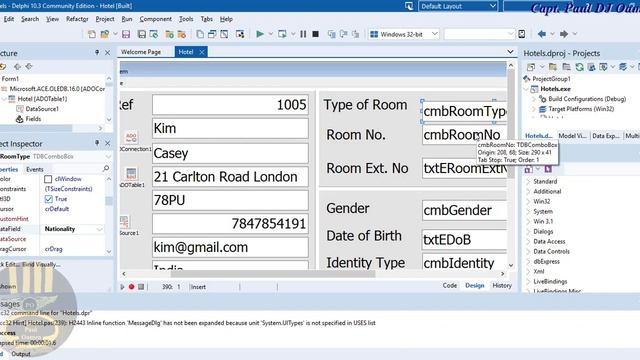Screen dimensions: 640x360
Task: Switch to the Welcome Page tab
Action: (141, 52)
